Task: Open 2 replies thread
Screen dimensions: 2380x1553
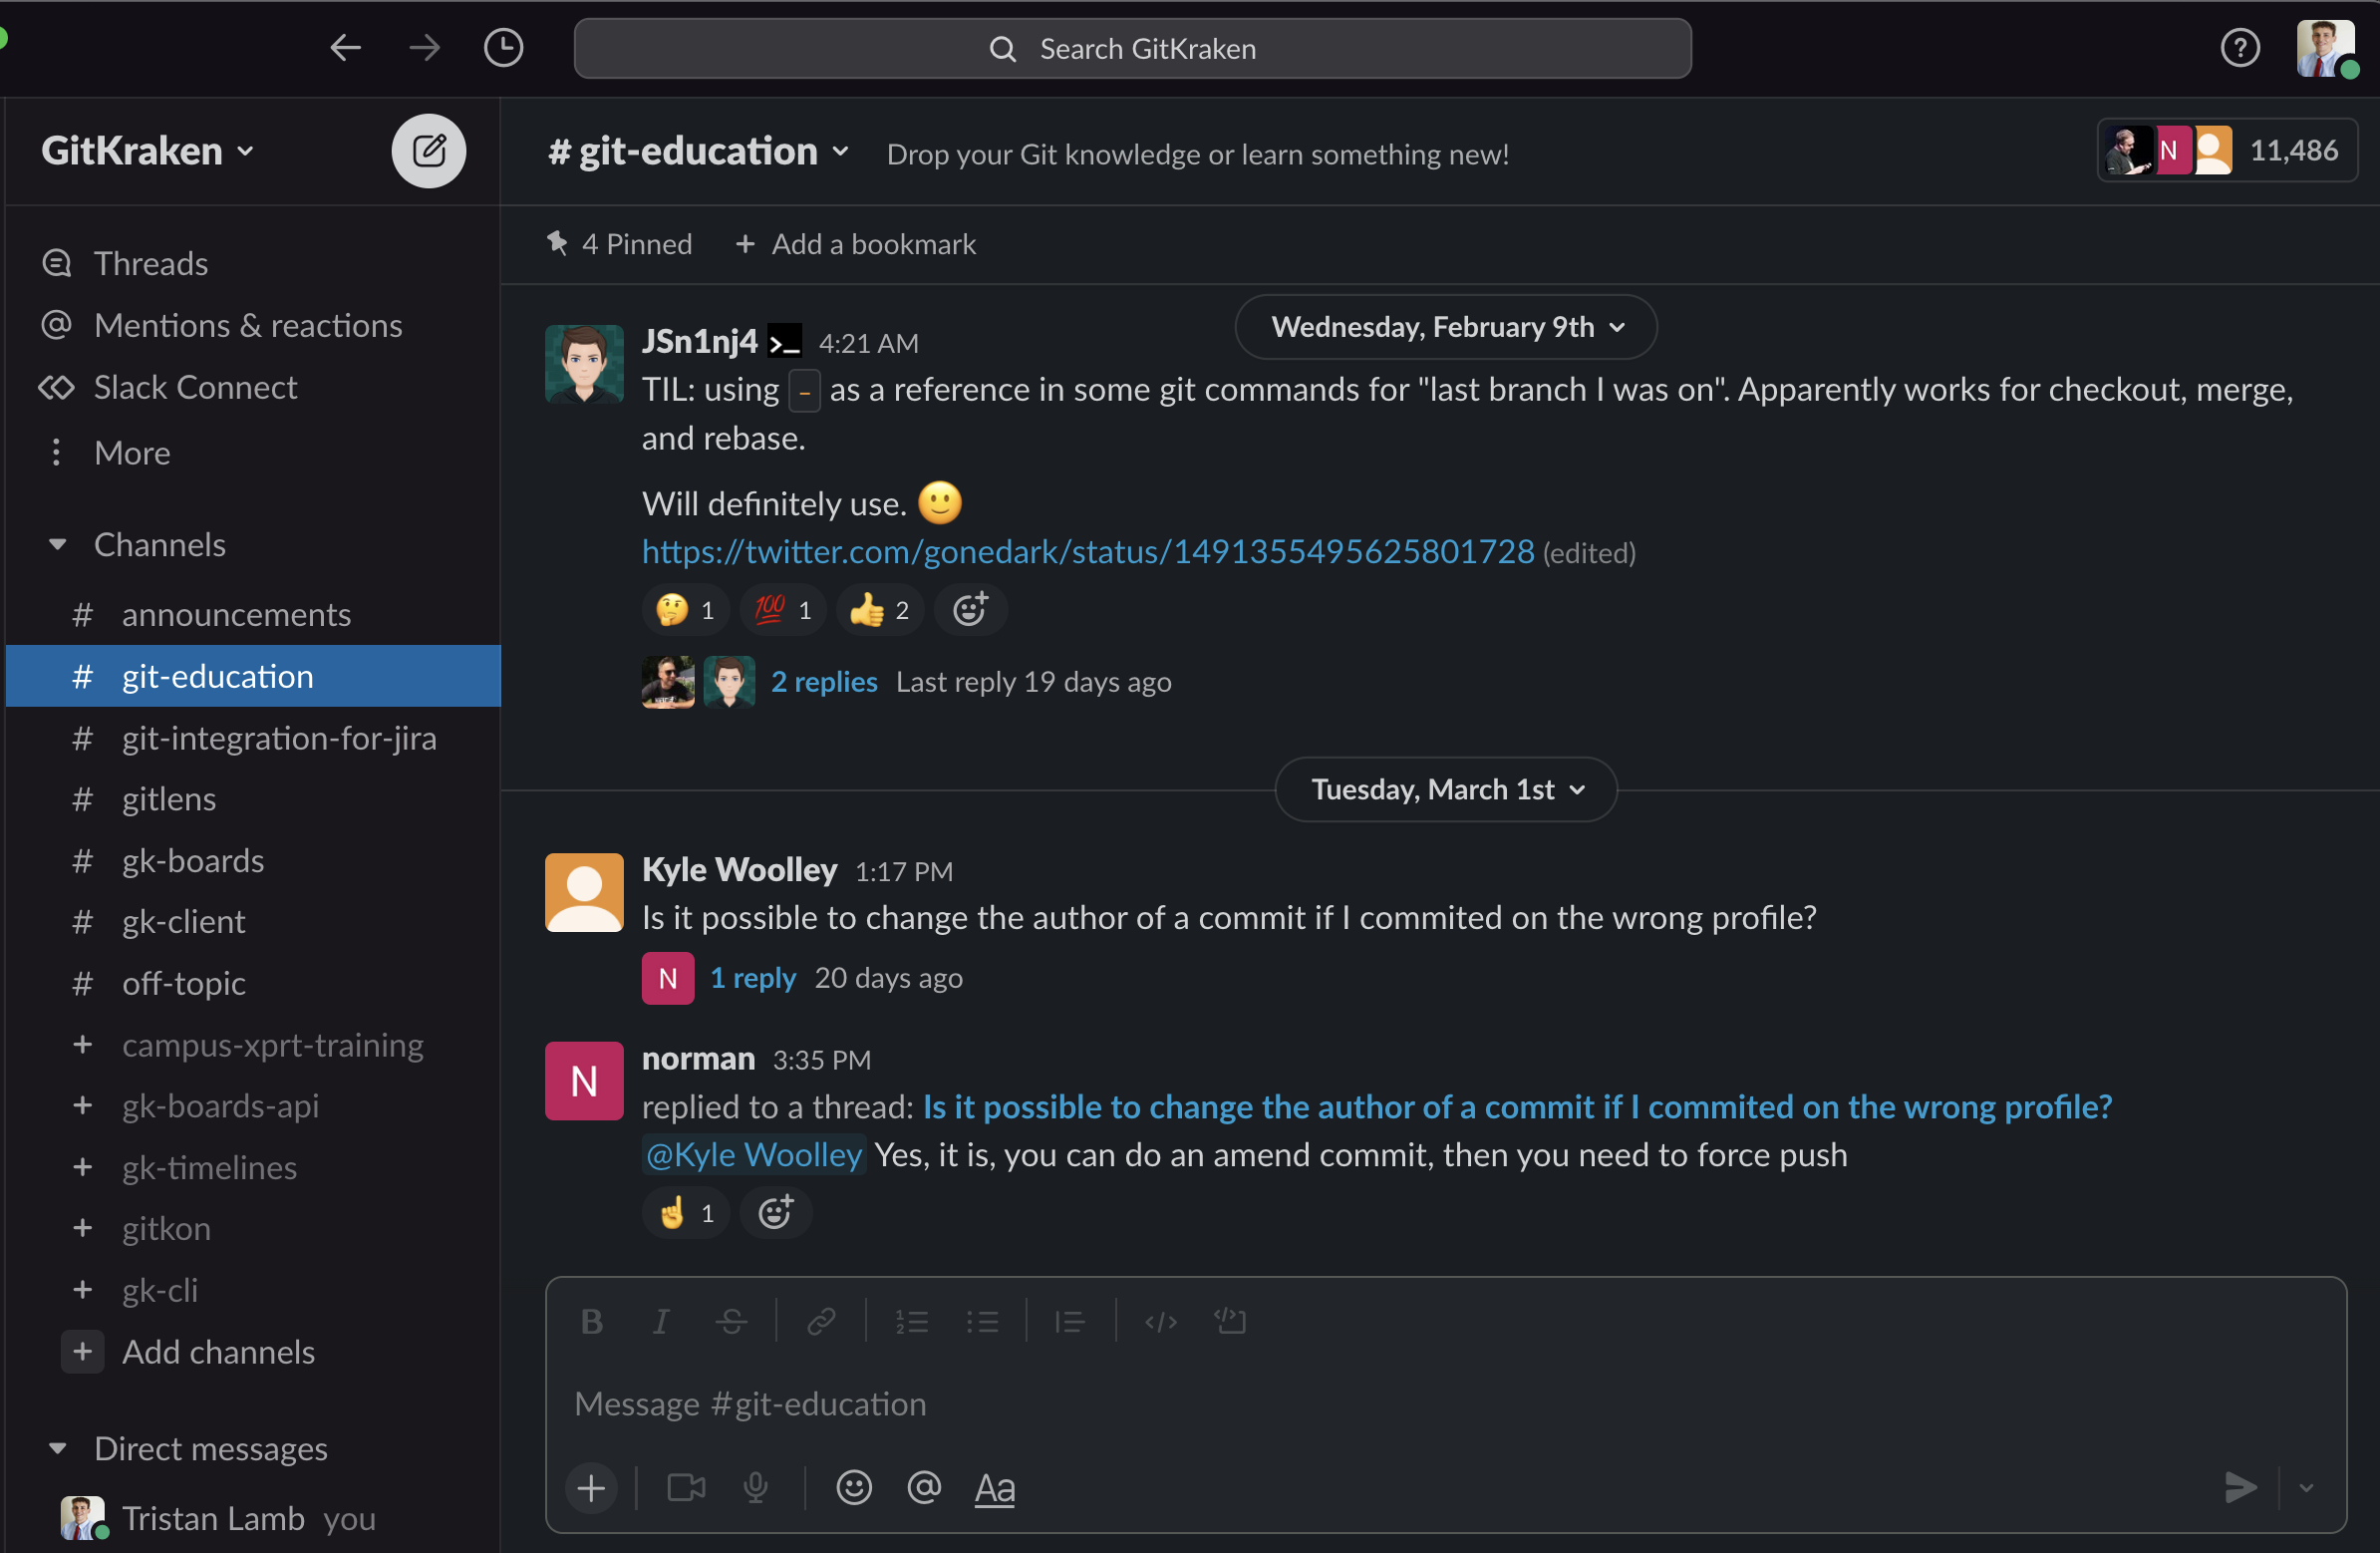Action: (x=824, y=682)
